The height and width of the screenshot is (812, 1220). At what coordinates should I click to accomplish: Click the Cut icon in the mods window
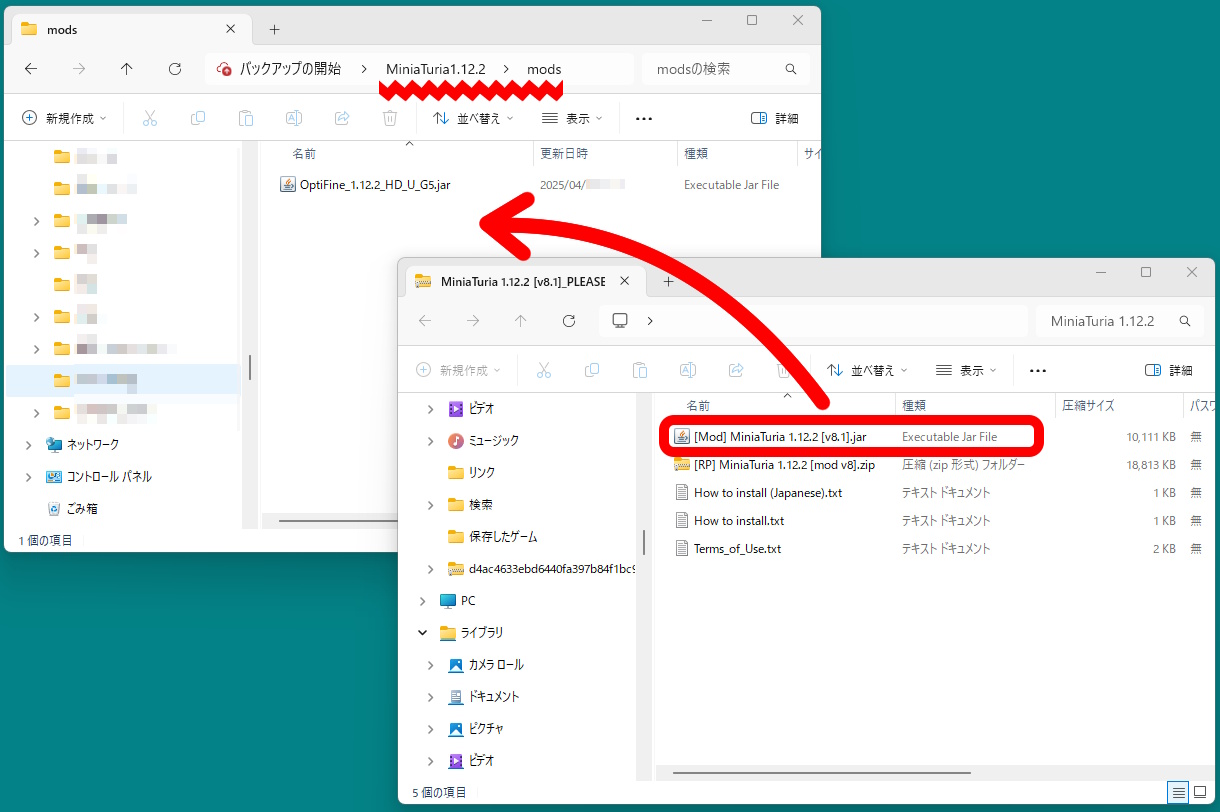point(150,118)
